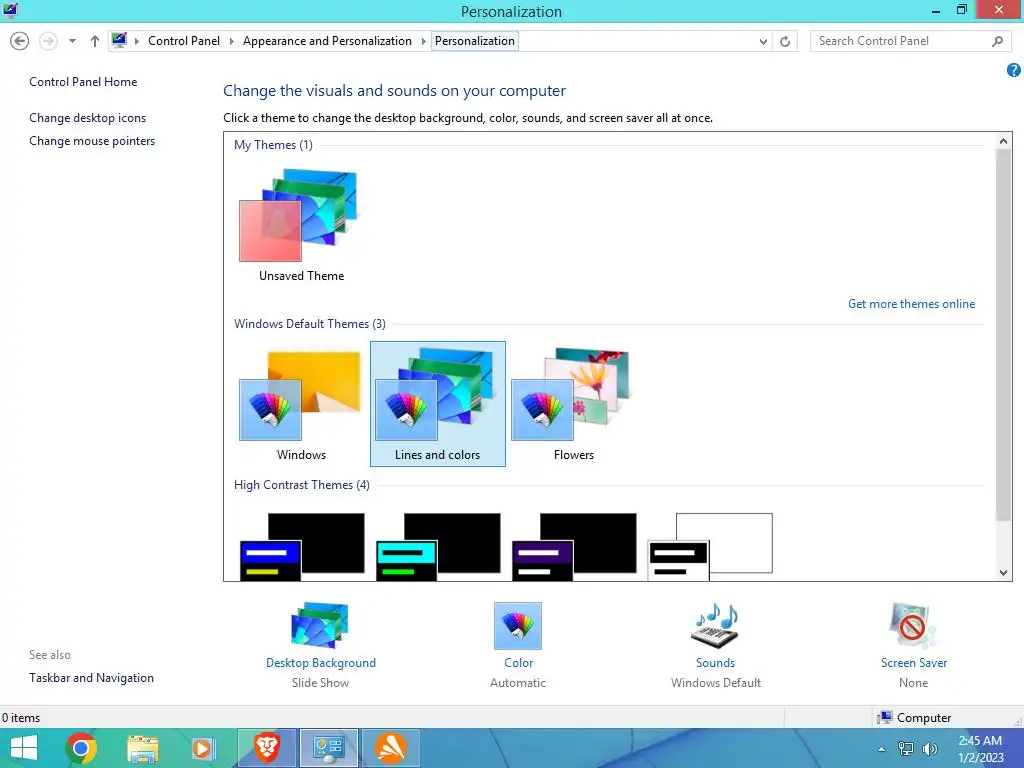
Task: Open the Color settings icon
Action: (518, 626)
